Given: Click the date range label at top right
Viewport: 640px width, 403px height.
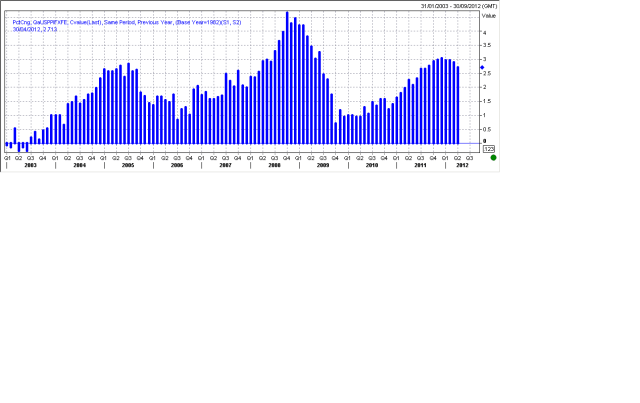Looking at the screenshot, I should pyautogui.click(x=458, y=5).
